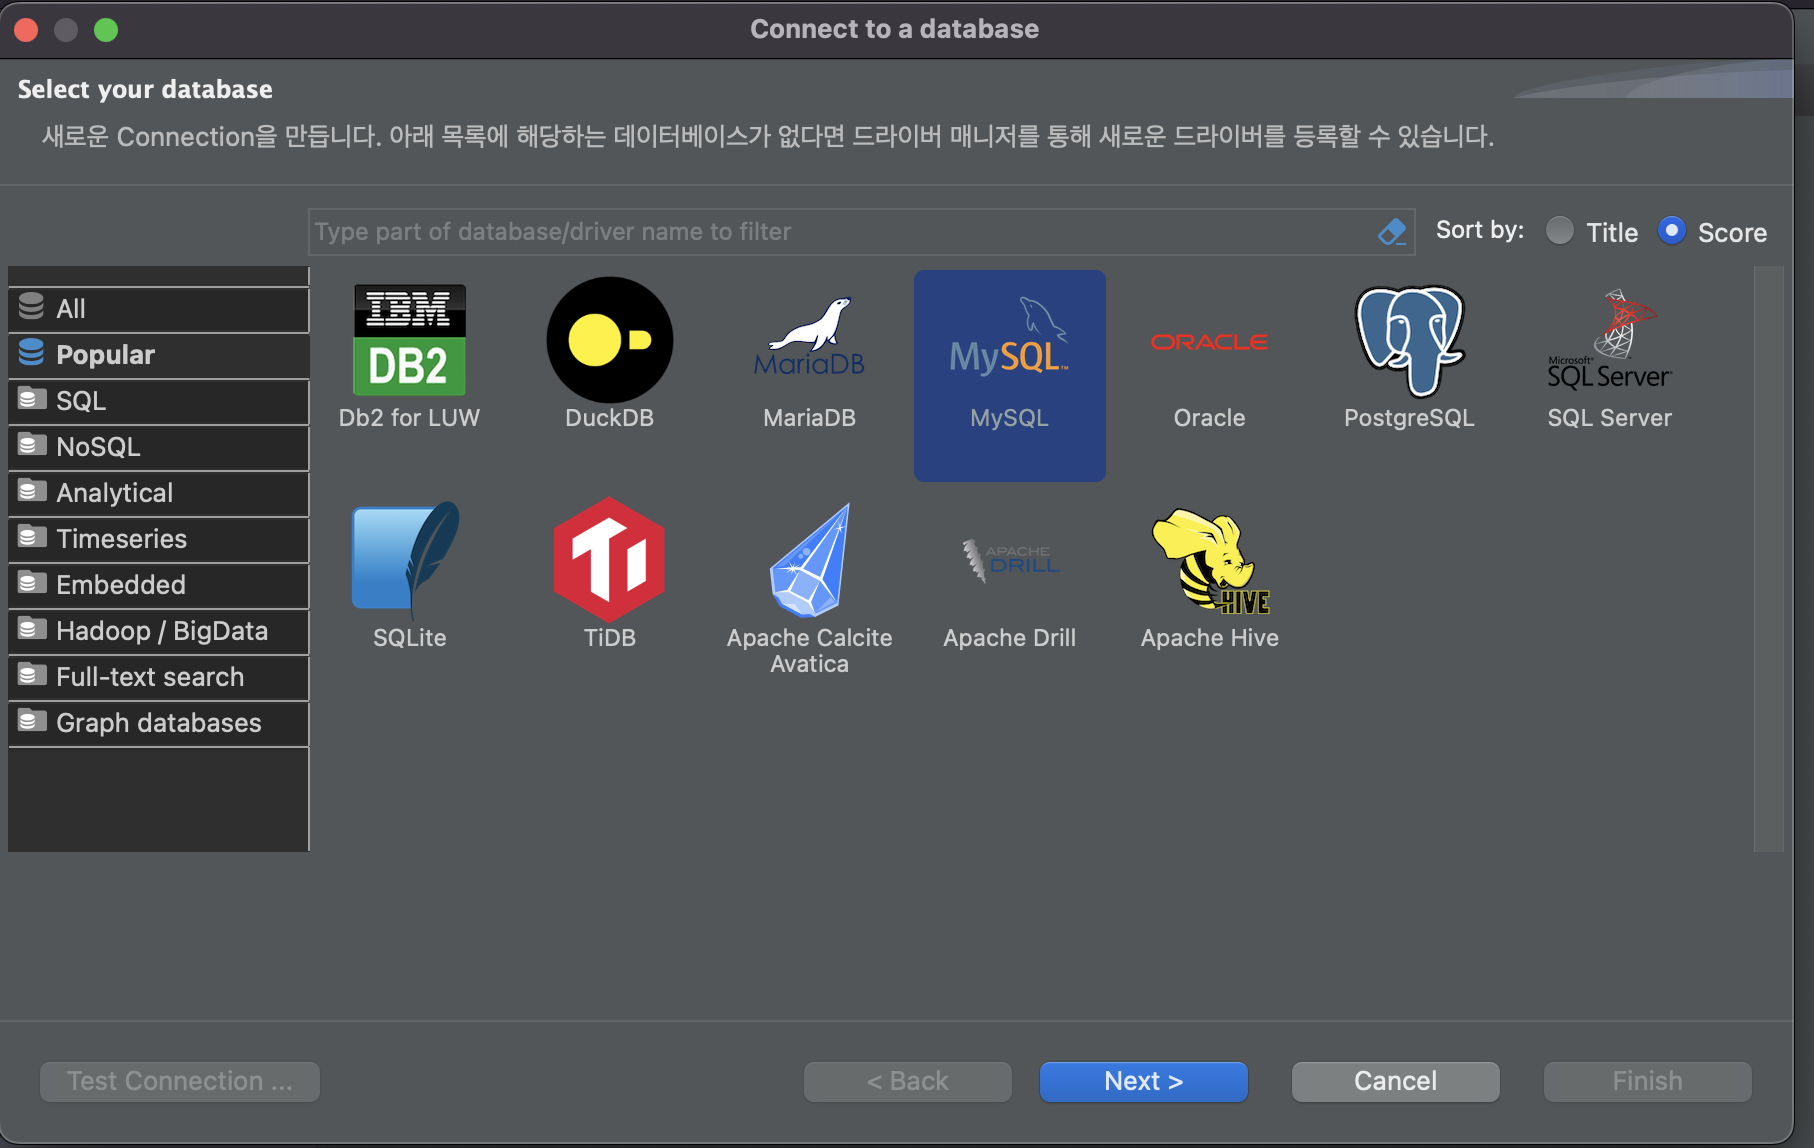Click the 'Apache Calcite Avatica' label
Image resolution: width=1814 pixels, height=1148 pixels.
809,651
